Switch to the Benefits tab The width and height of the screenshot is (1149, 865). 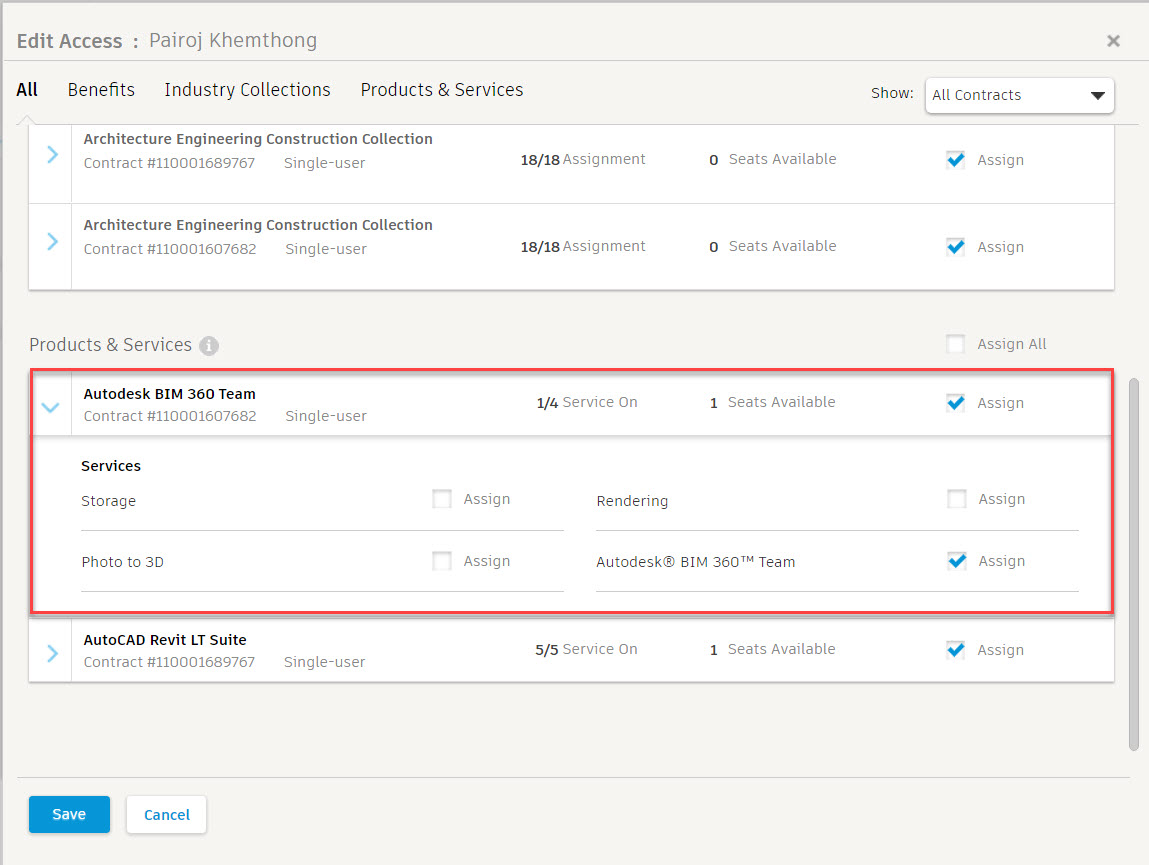[x=101, y=90]
